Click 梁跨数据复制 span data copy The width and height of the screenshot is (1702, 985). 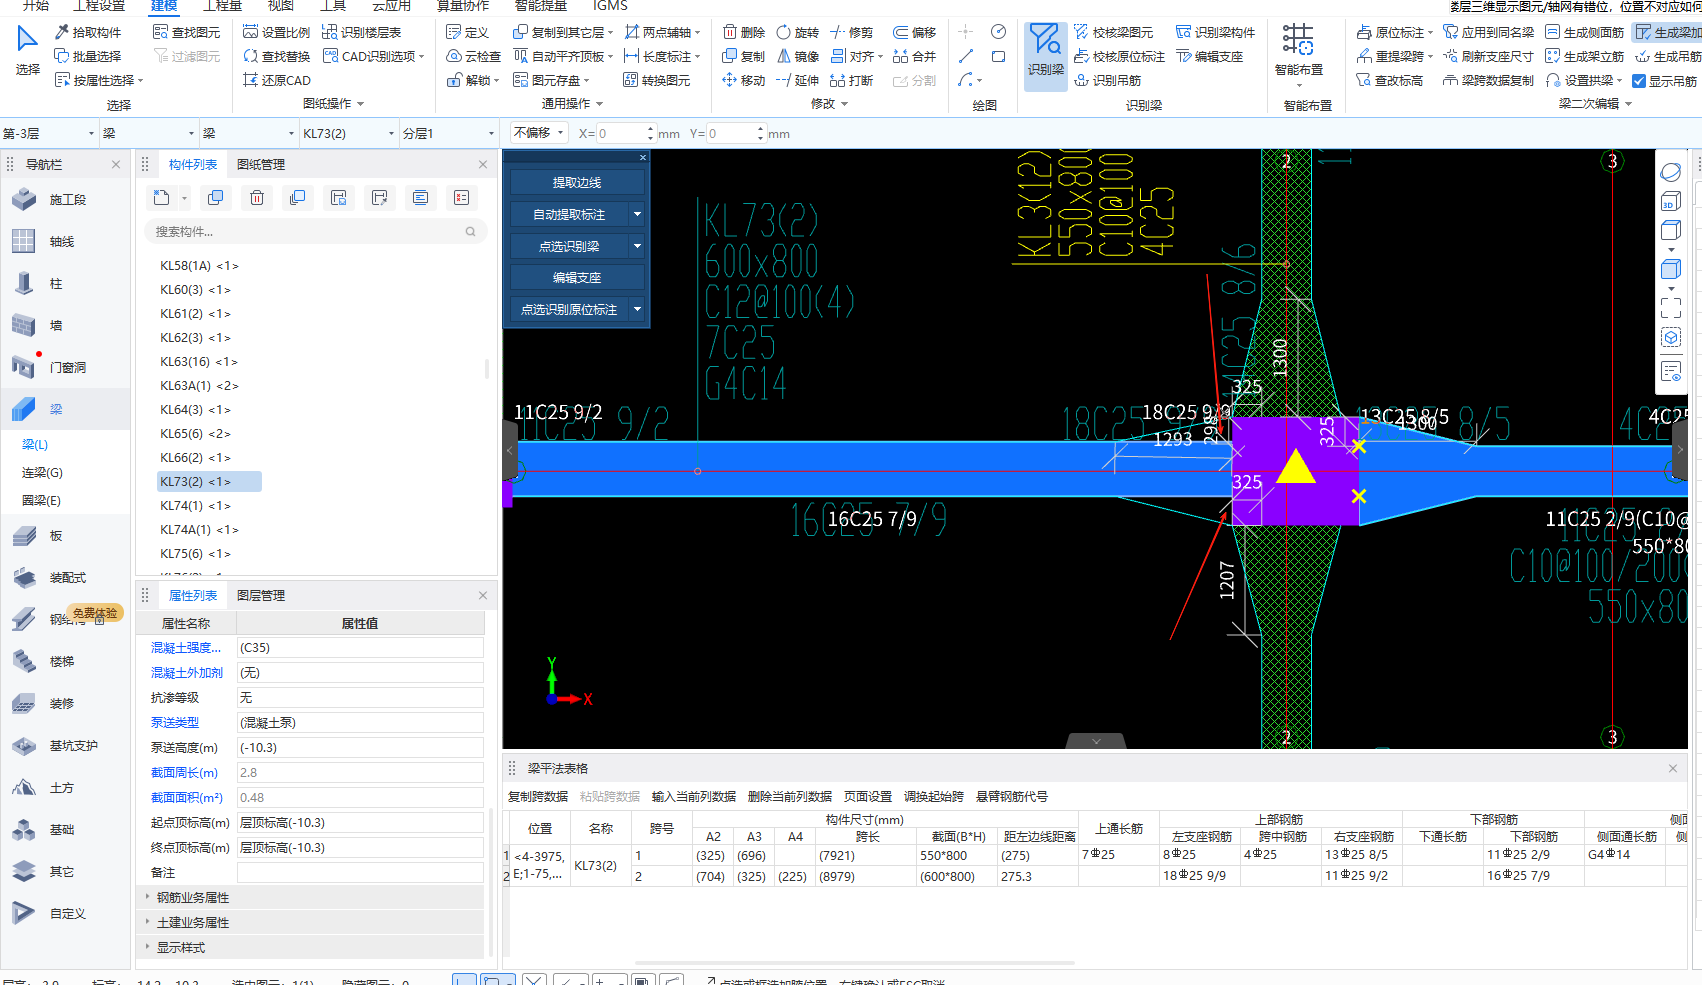coord(1488,80)
